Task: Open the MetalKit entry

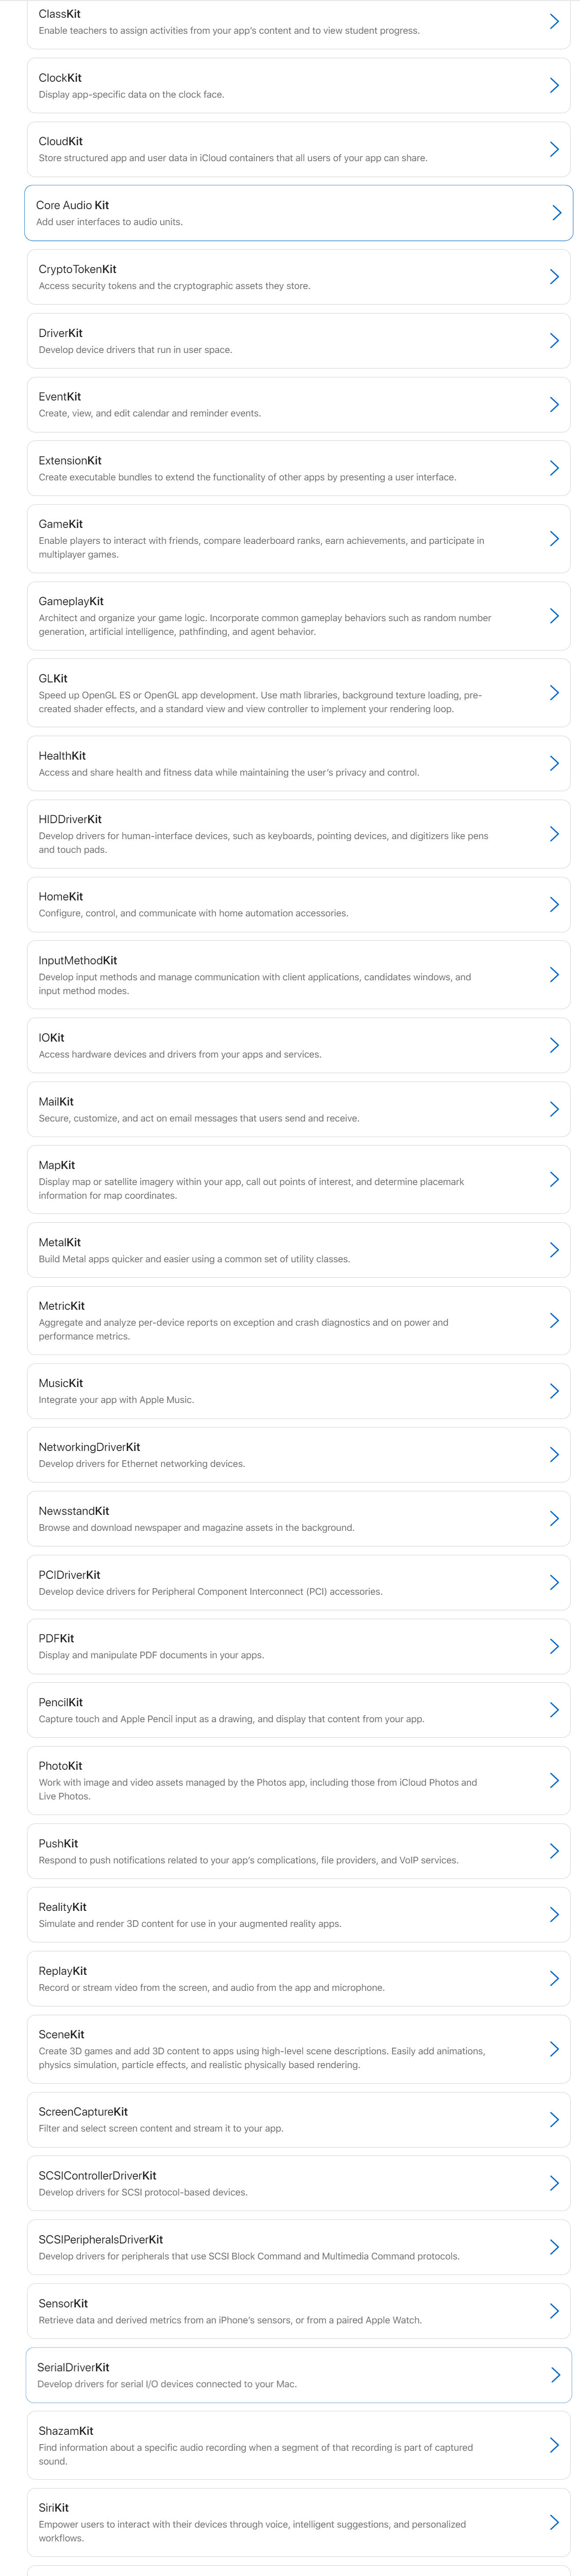Action: click(298, 1250)
